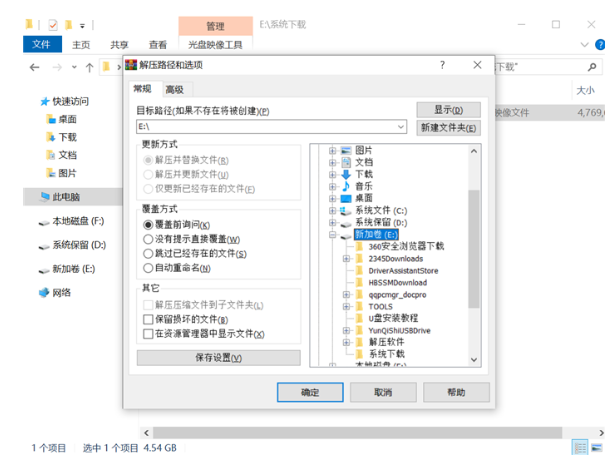
Task: Click the 此电脑 computer icon in sidebar
Action: pos(43,197)
